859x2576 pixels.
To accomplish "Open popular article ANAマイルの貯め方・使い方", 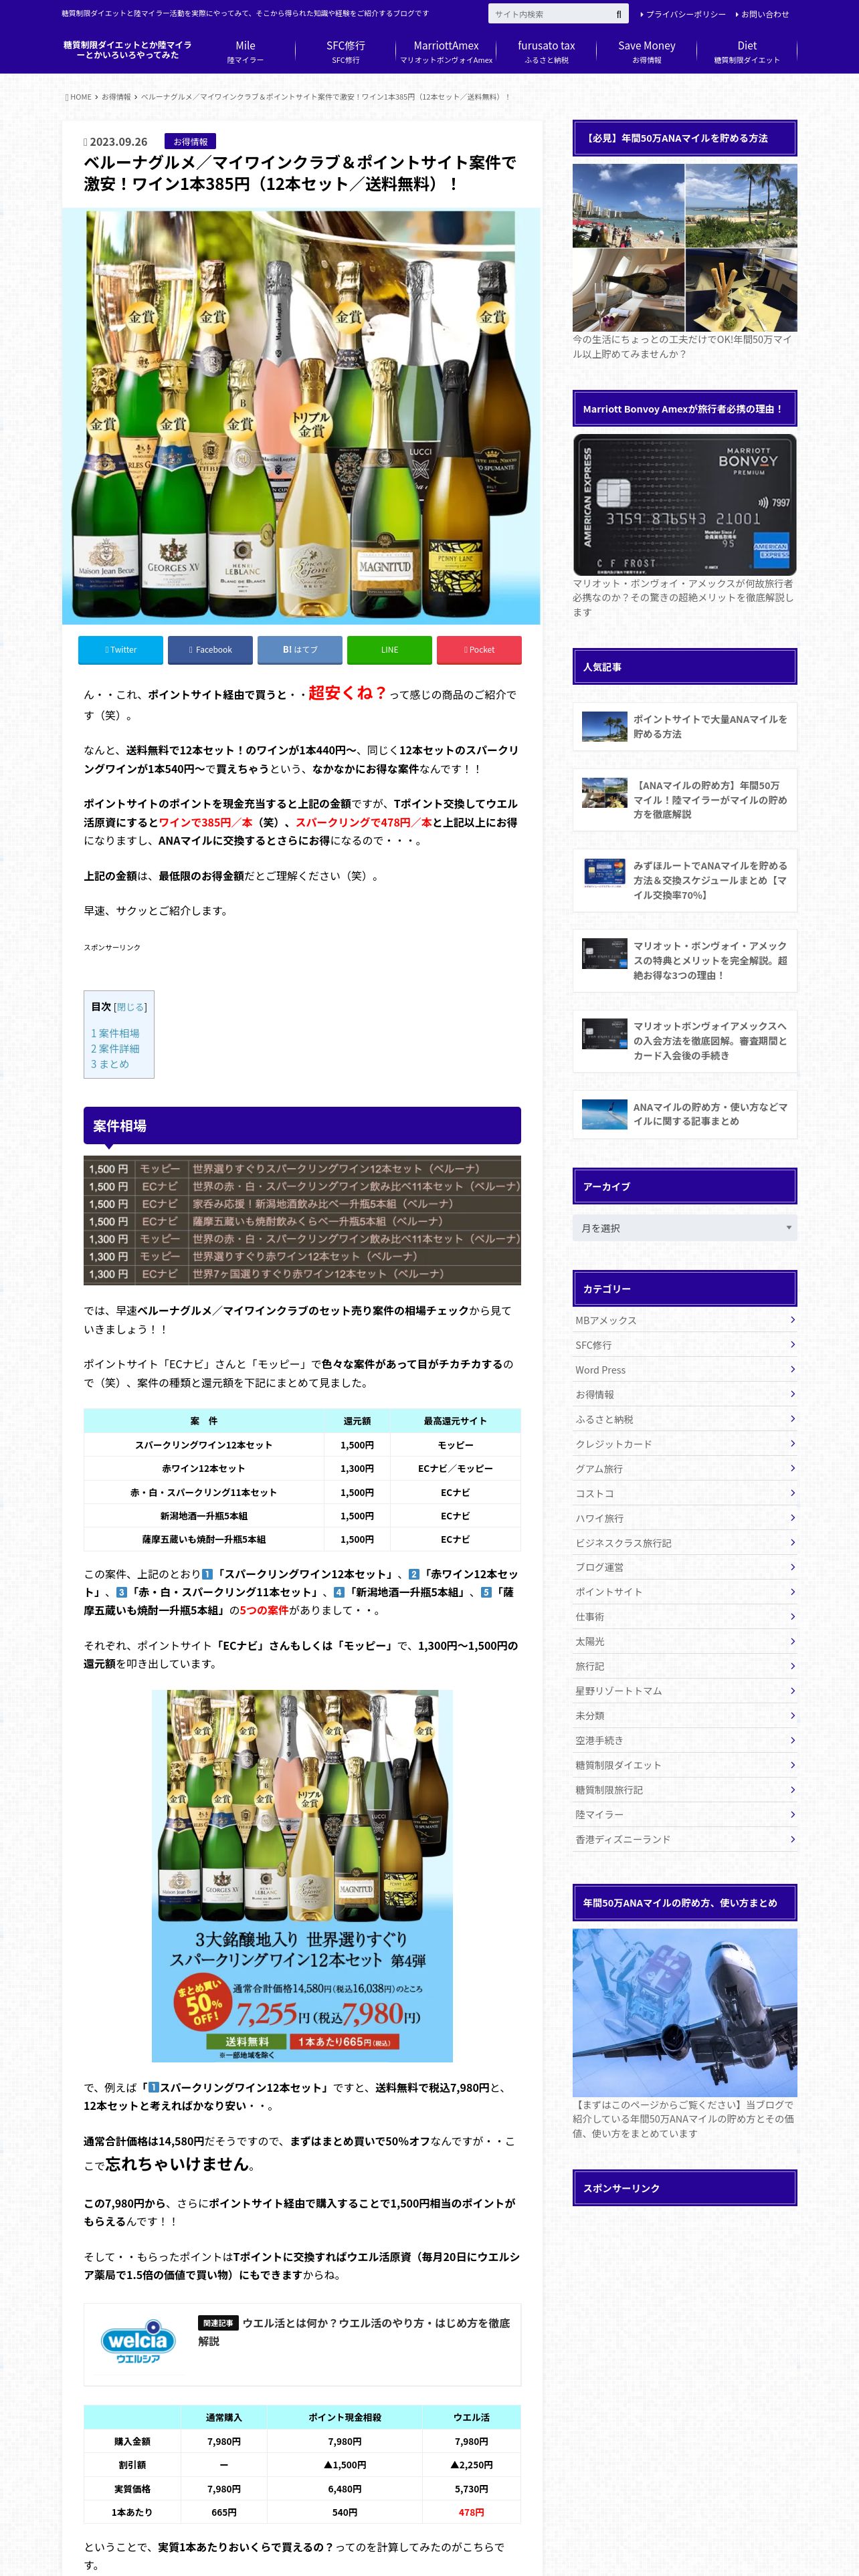I will [684, 1114].
